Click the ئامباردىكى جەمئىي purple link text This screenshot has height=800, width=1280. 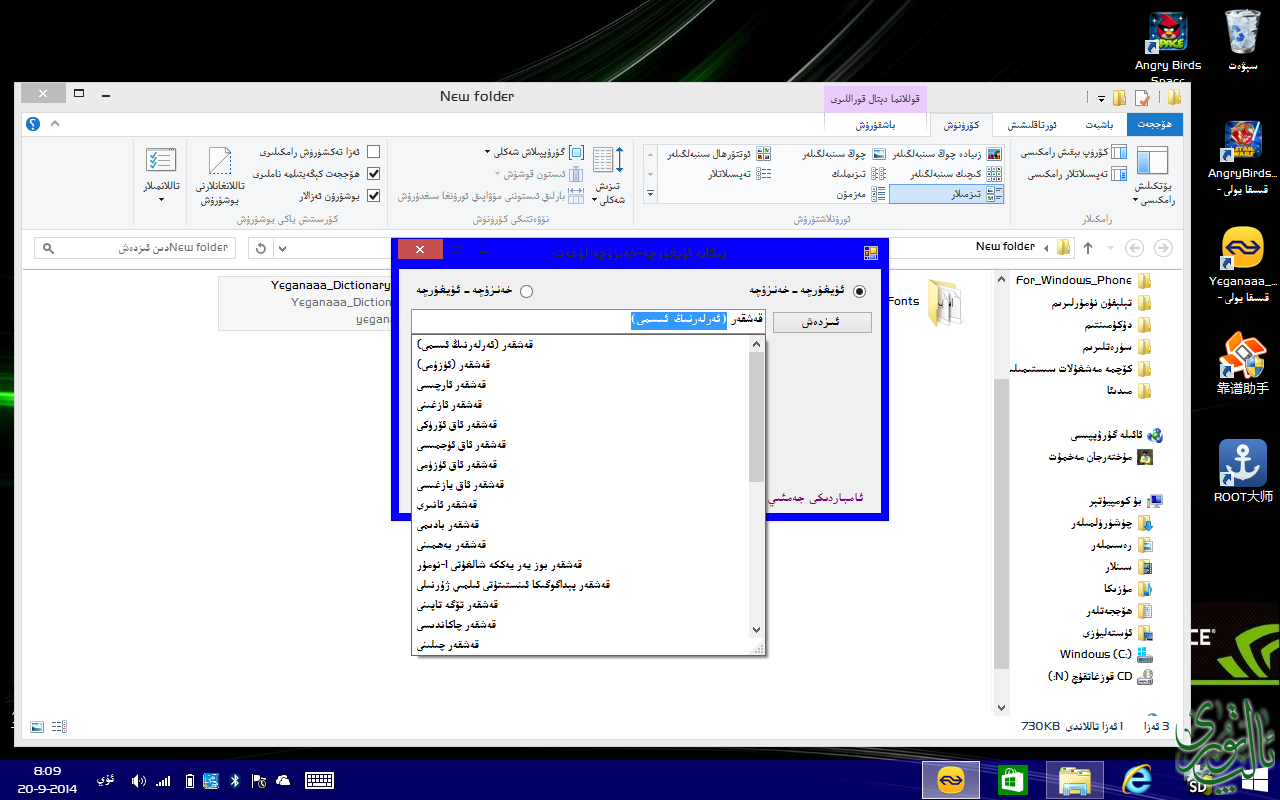point(815,497)
